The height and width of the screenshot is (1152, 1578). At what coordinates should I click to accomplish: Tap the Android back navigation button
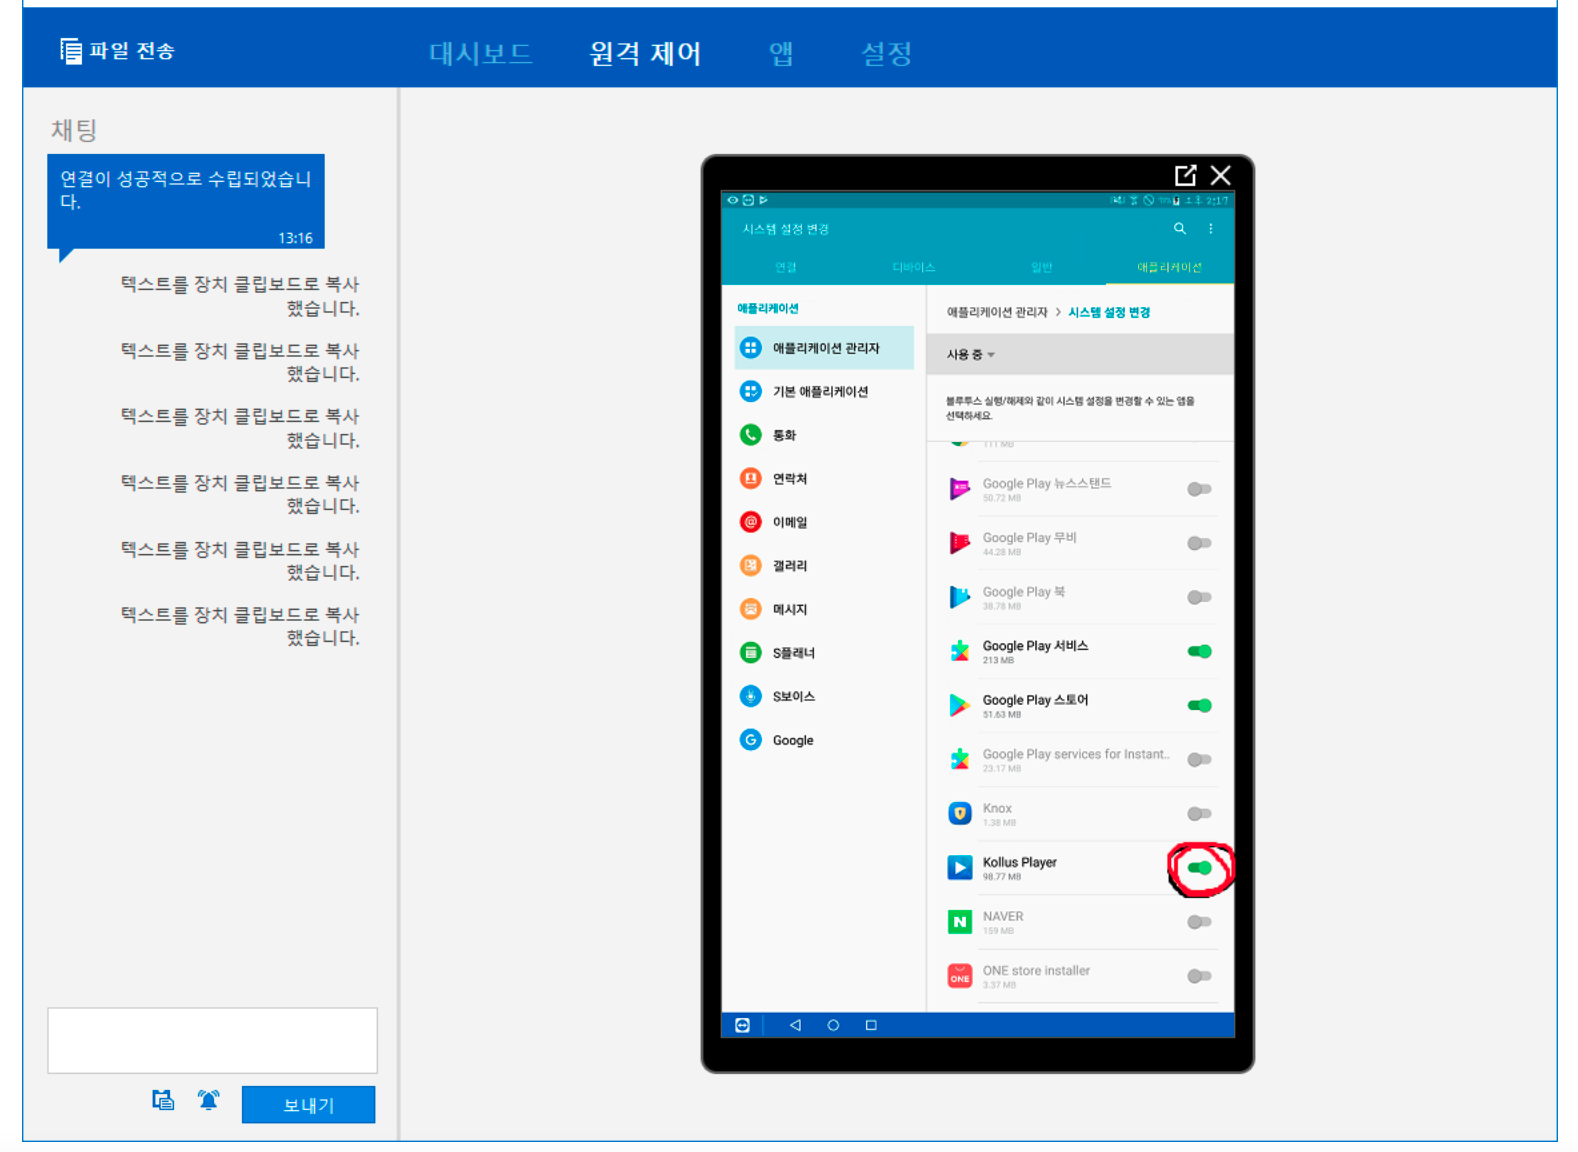point(795,1025)
